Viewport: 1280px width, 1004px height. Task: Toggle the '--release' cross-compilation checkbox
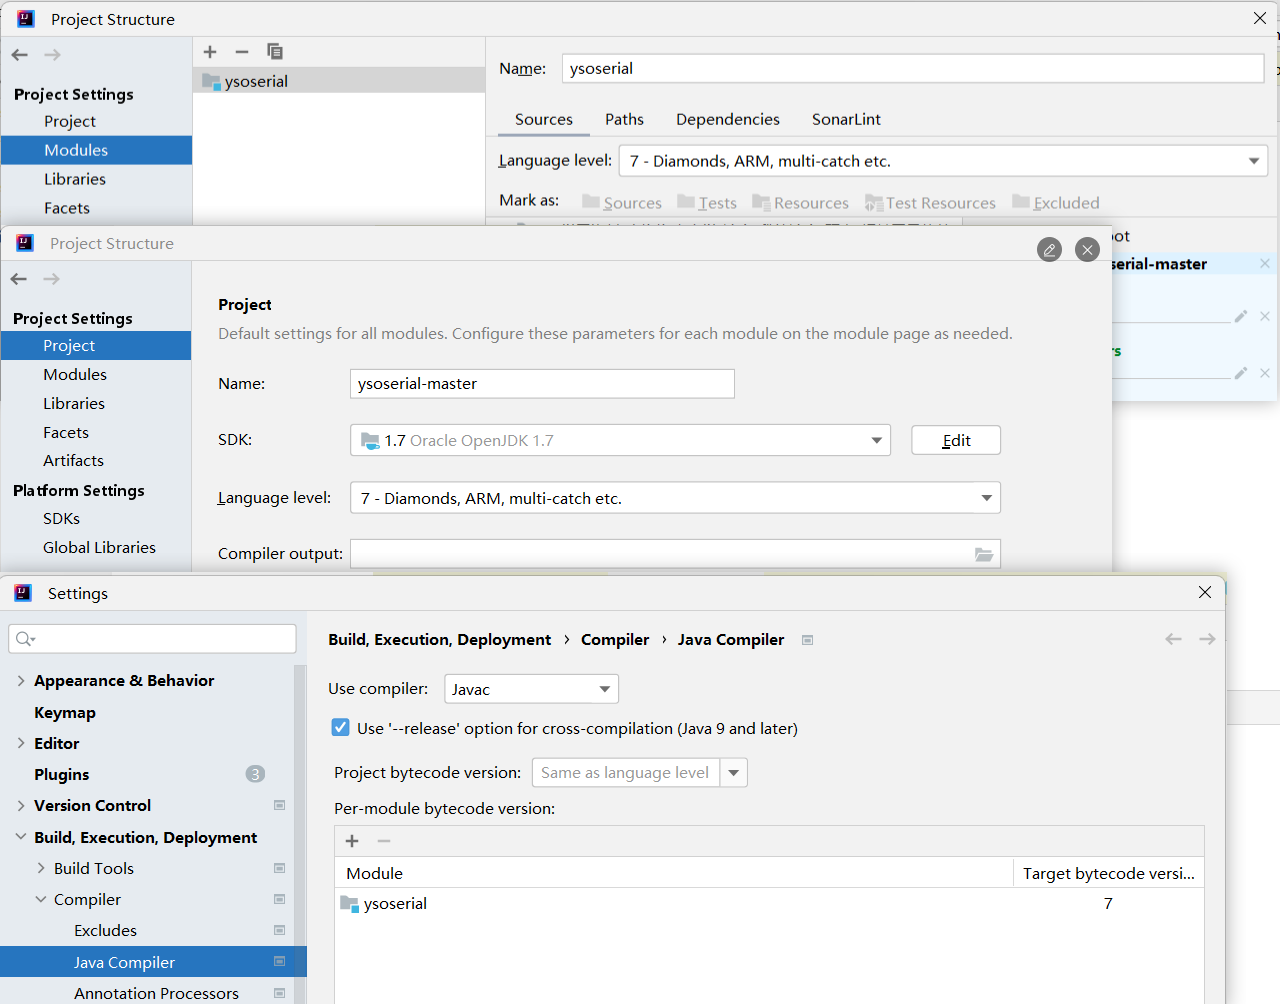(341, 728)
